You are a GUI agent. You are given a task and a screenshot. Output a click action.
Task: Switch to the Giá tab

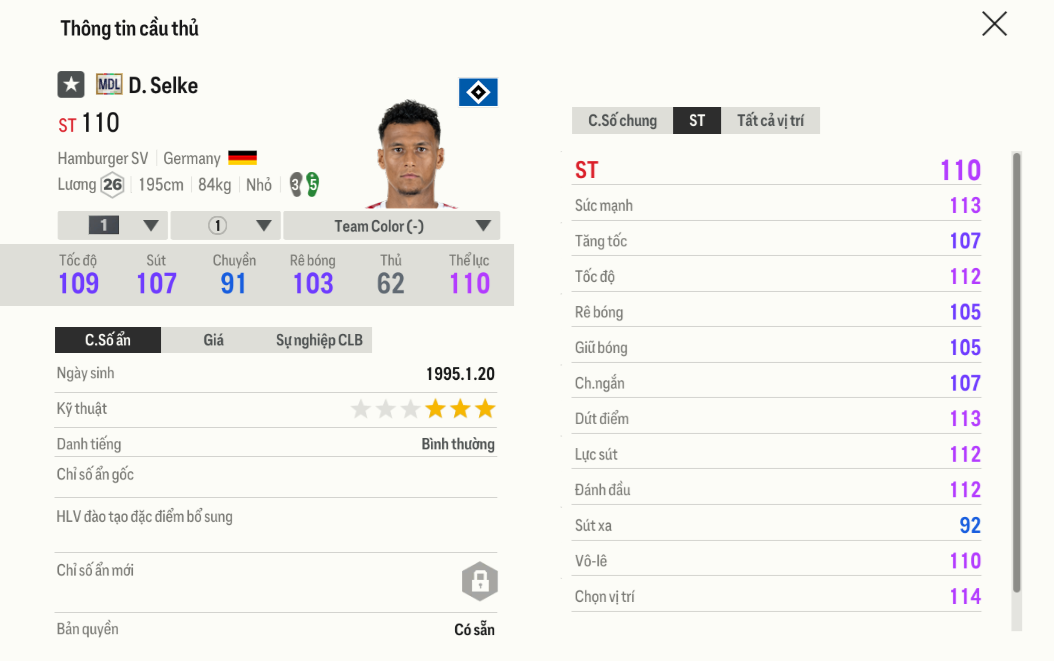[x=213, y=340]
